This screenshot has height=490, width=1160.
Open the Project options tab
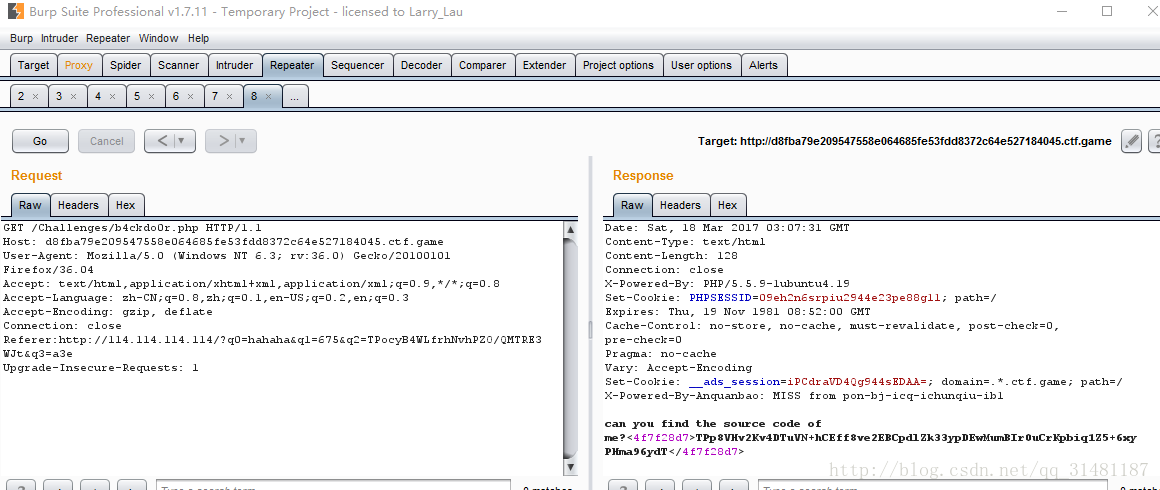[618, 65]
